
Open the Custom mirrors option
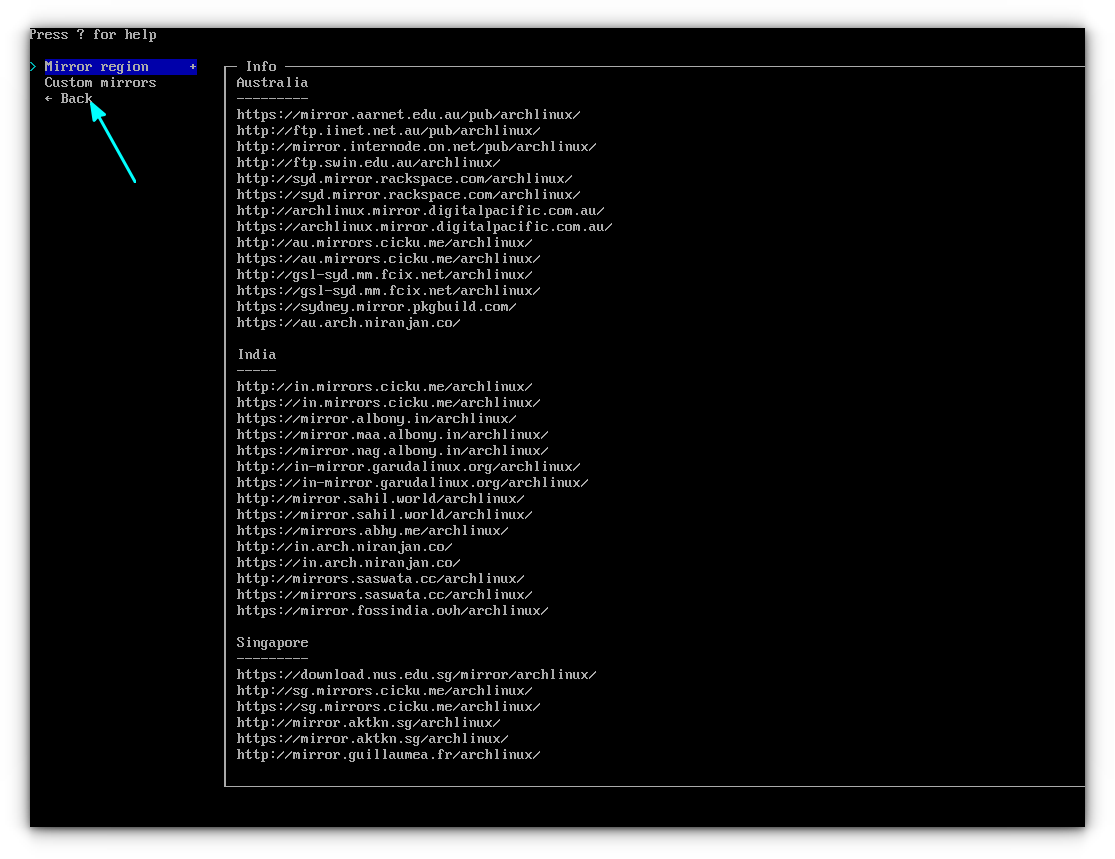point(100,82)
